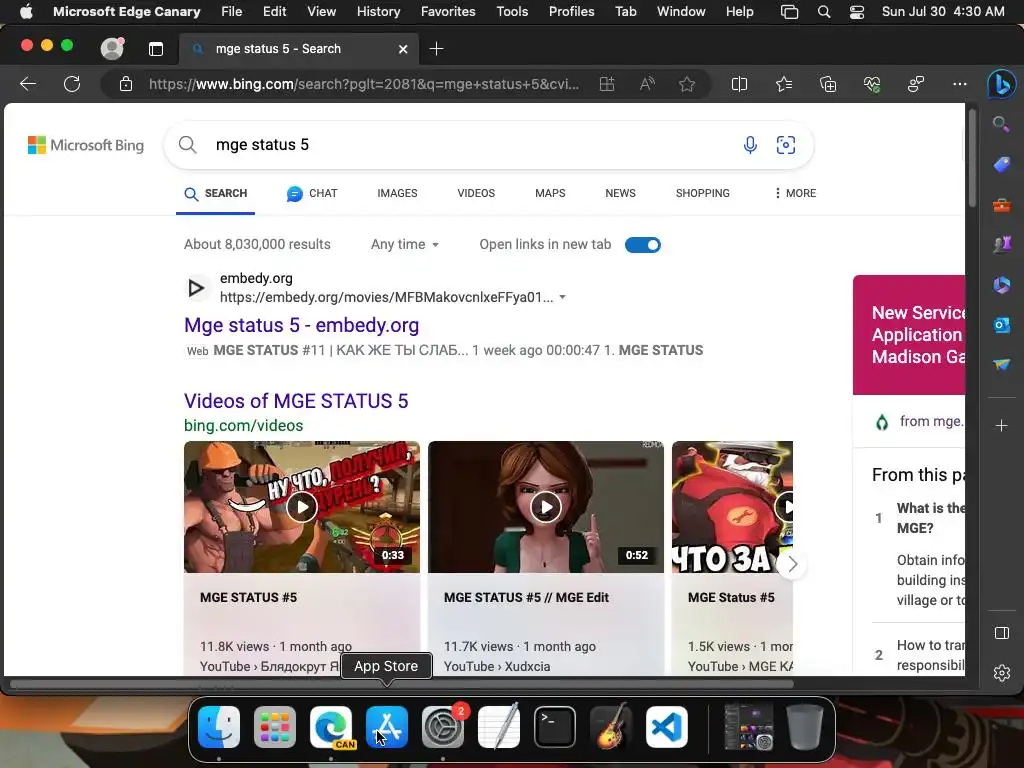The image size is (1024, 768).
Task: Open the Favorites menu in menu bar
Action: 448,12
